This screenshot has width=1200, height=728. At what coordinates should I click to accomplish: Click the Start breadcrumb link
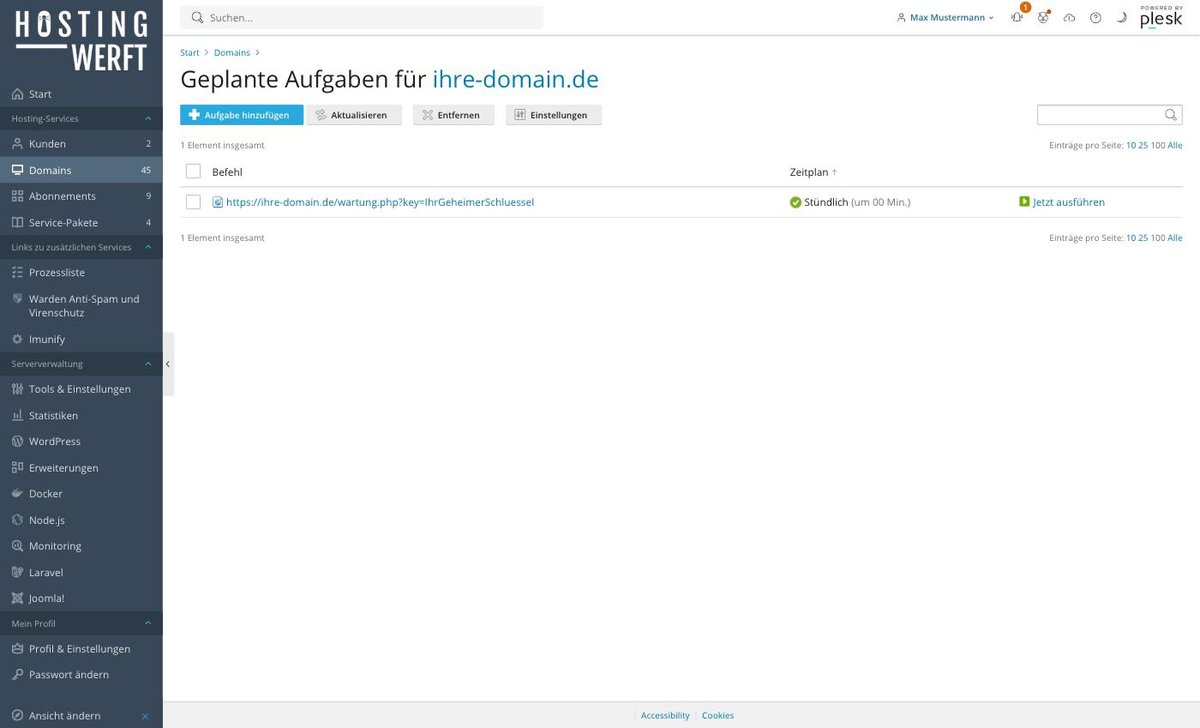190,52
